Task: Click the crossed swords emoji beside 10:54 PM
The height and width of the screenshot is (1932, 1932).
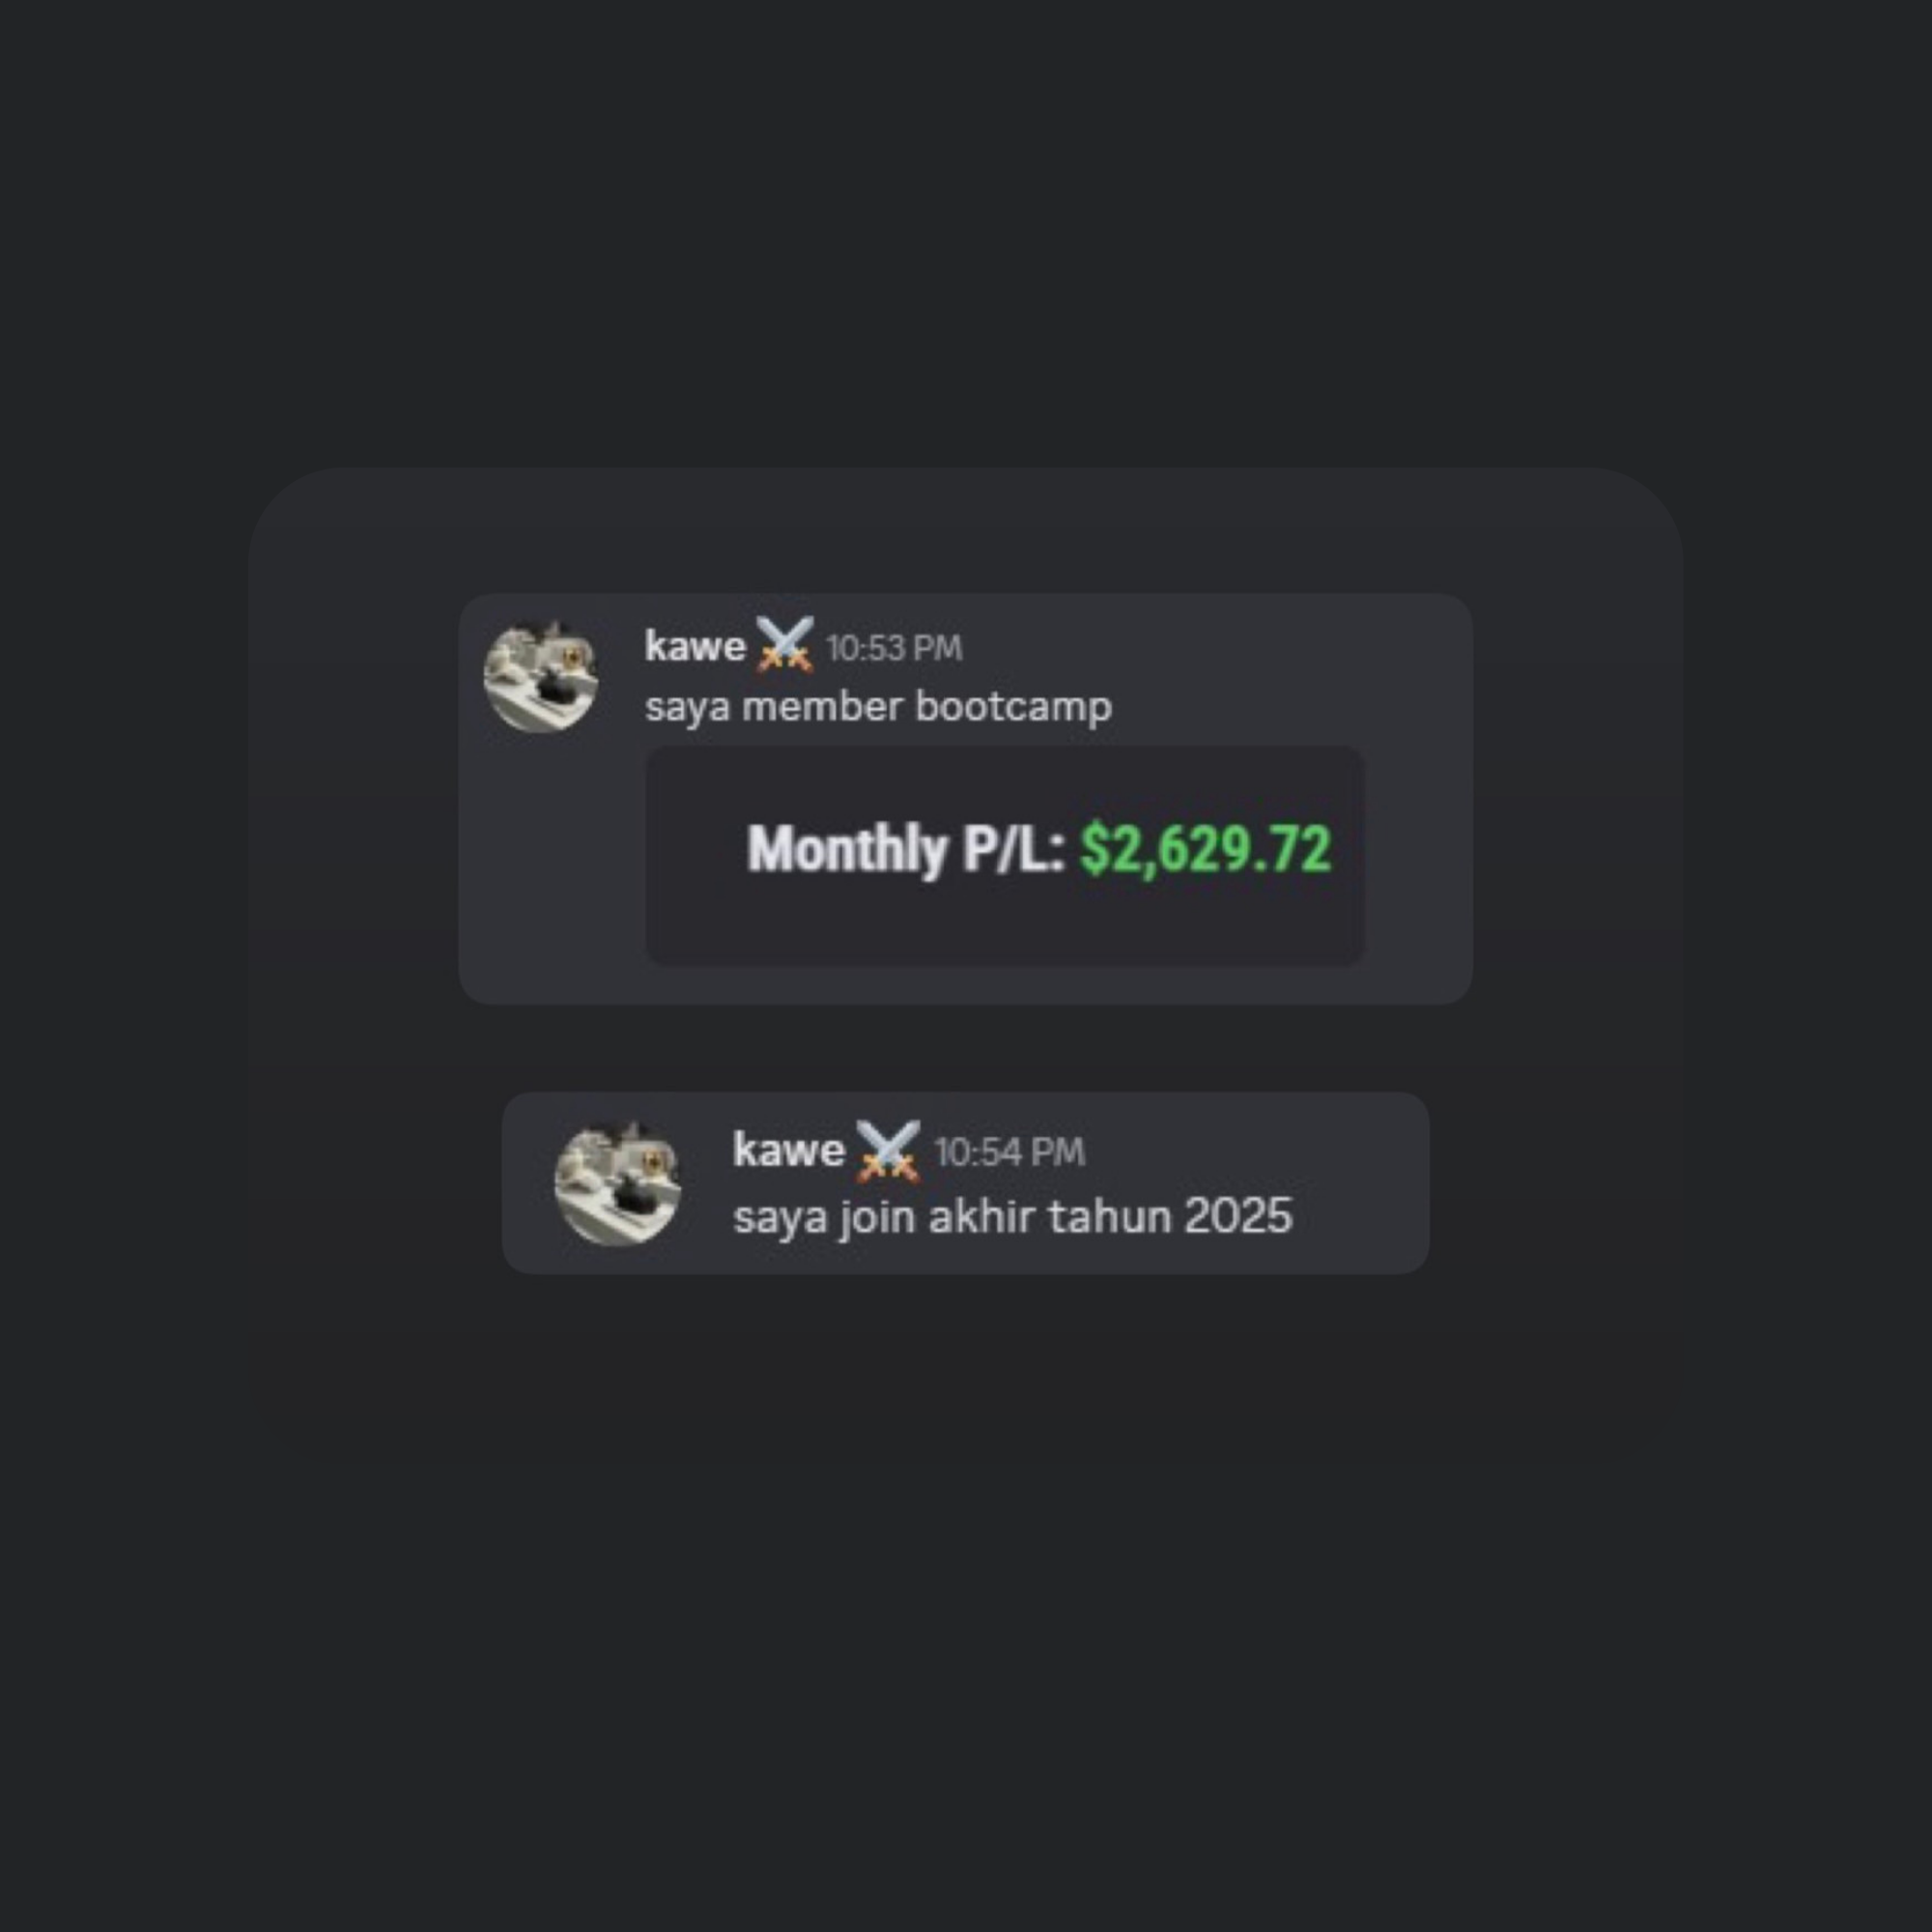Action: [888, 1150]
